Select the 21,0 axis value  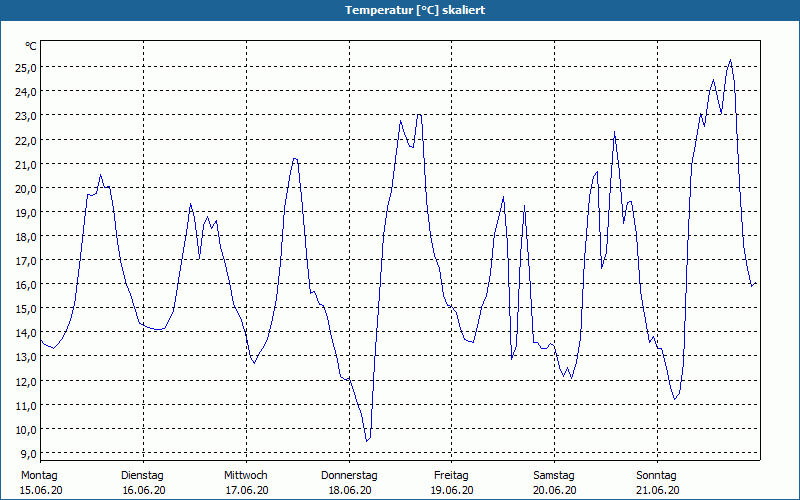click(x=26, y=164)
